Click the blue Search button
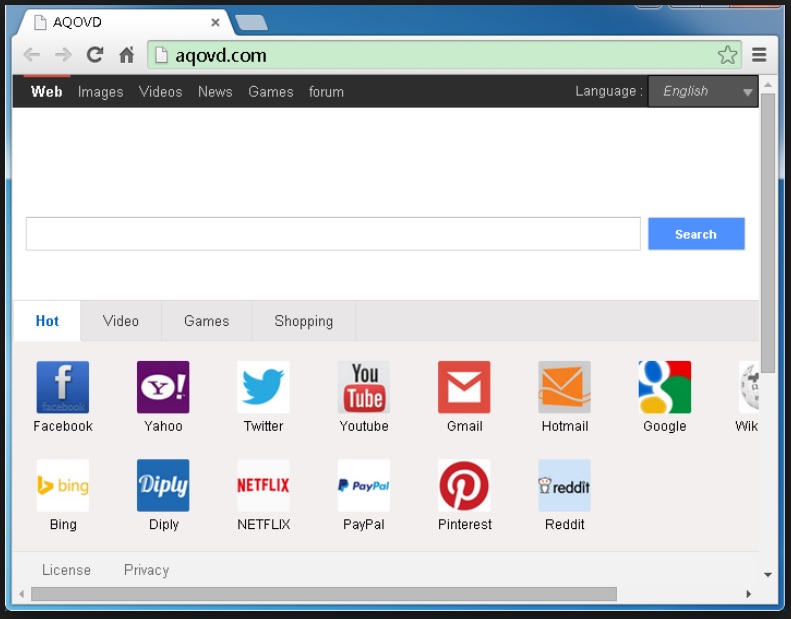 (x=696, y=234)
